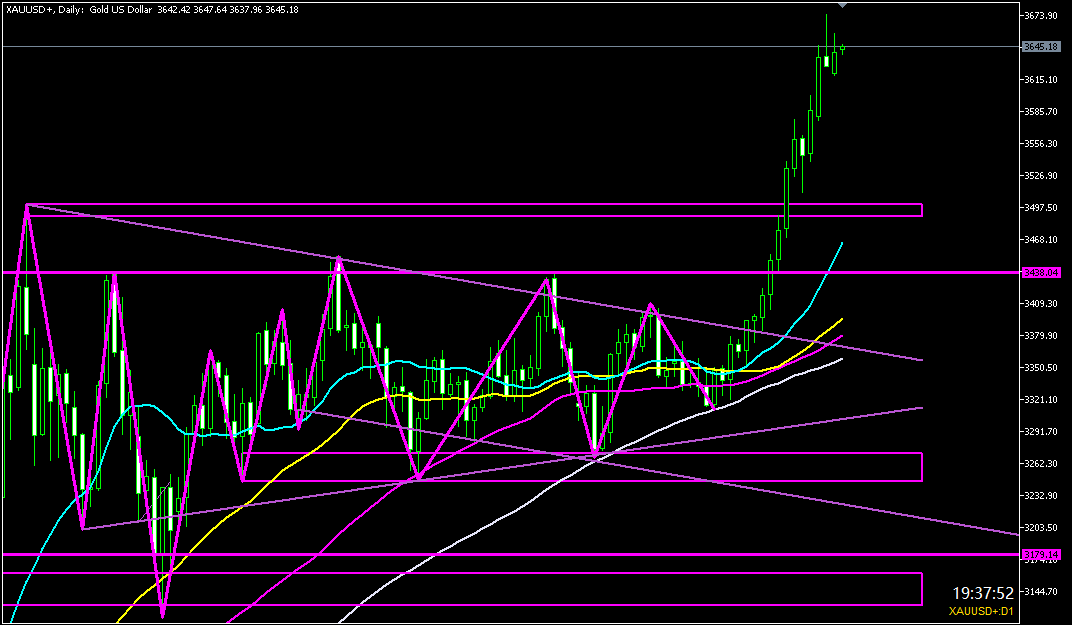Image resolution: width=1072 pixels, height=625 pixels.
Task: Click the gray chart shift triangle marker
Action: pos(842,6)
